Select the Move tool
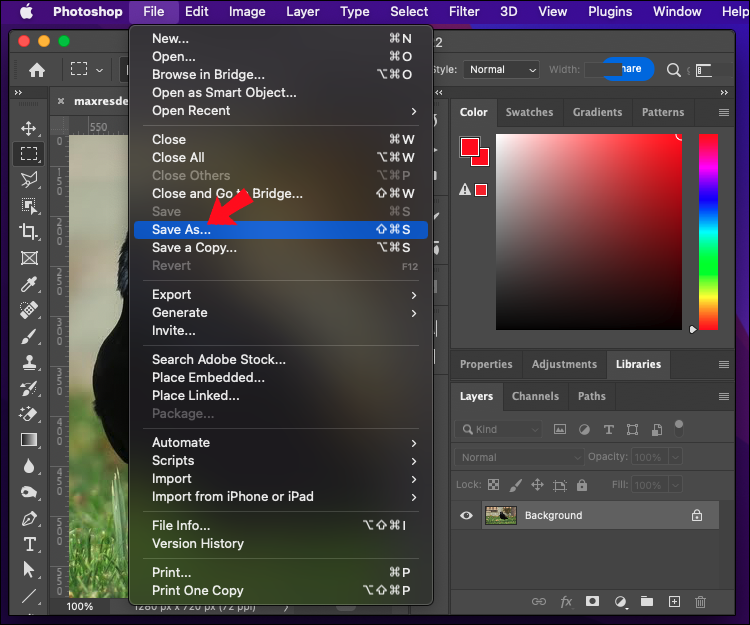 pyautogui.click(x=29, y=128)
